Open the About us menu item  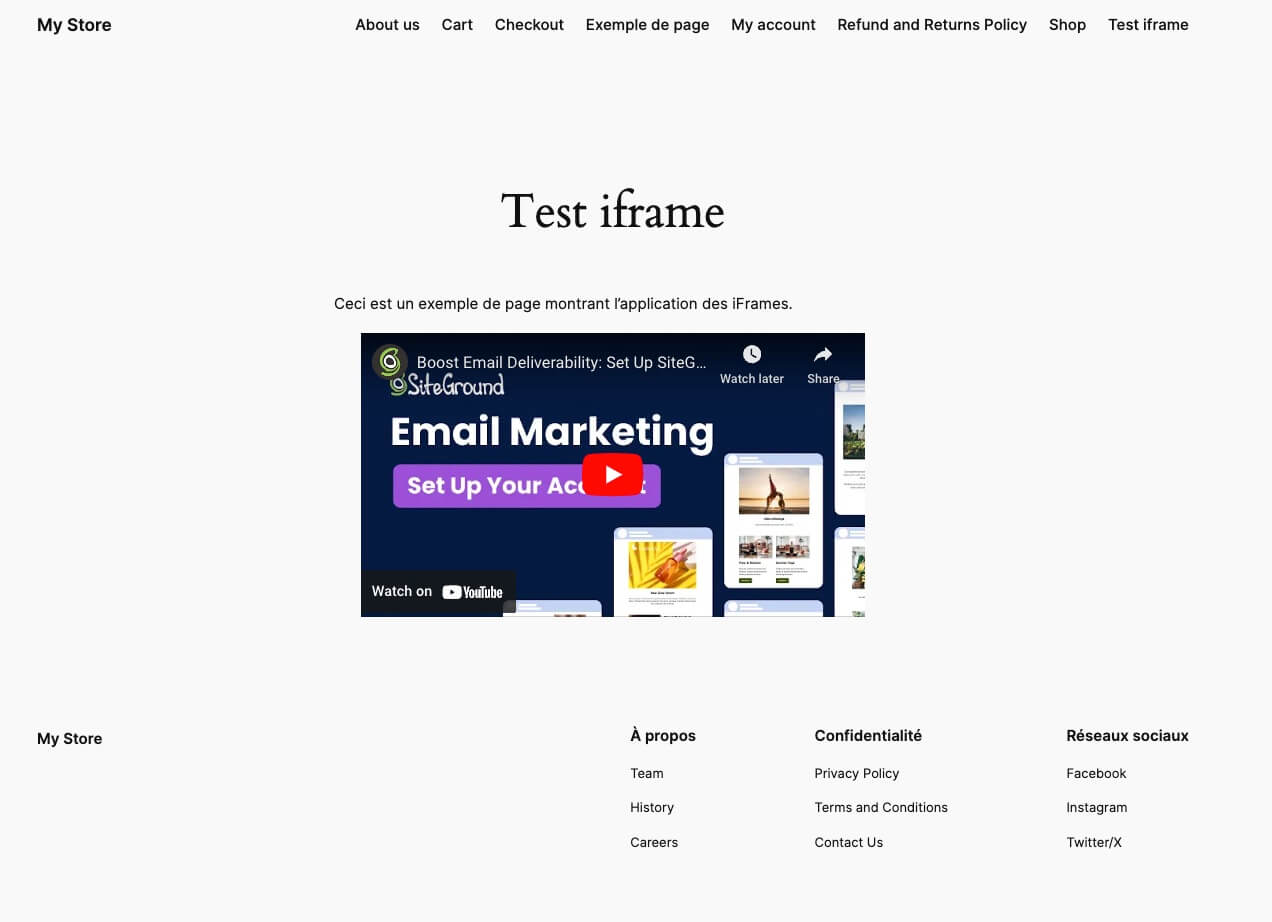(x=387, y=25)
